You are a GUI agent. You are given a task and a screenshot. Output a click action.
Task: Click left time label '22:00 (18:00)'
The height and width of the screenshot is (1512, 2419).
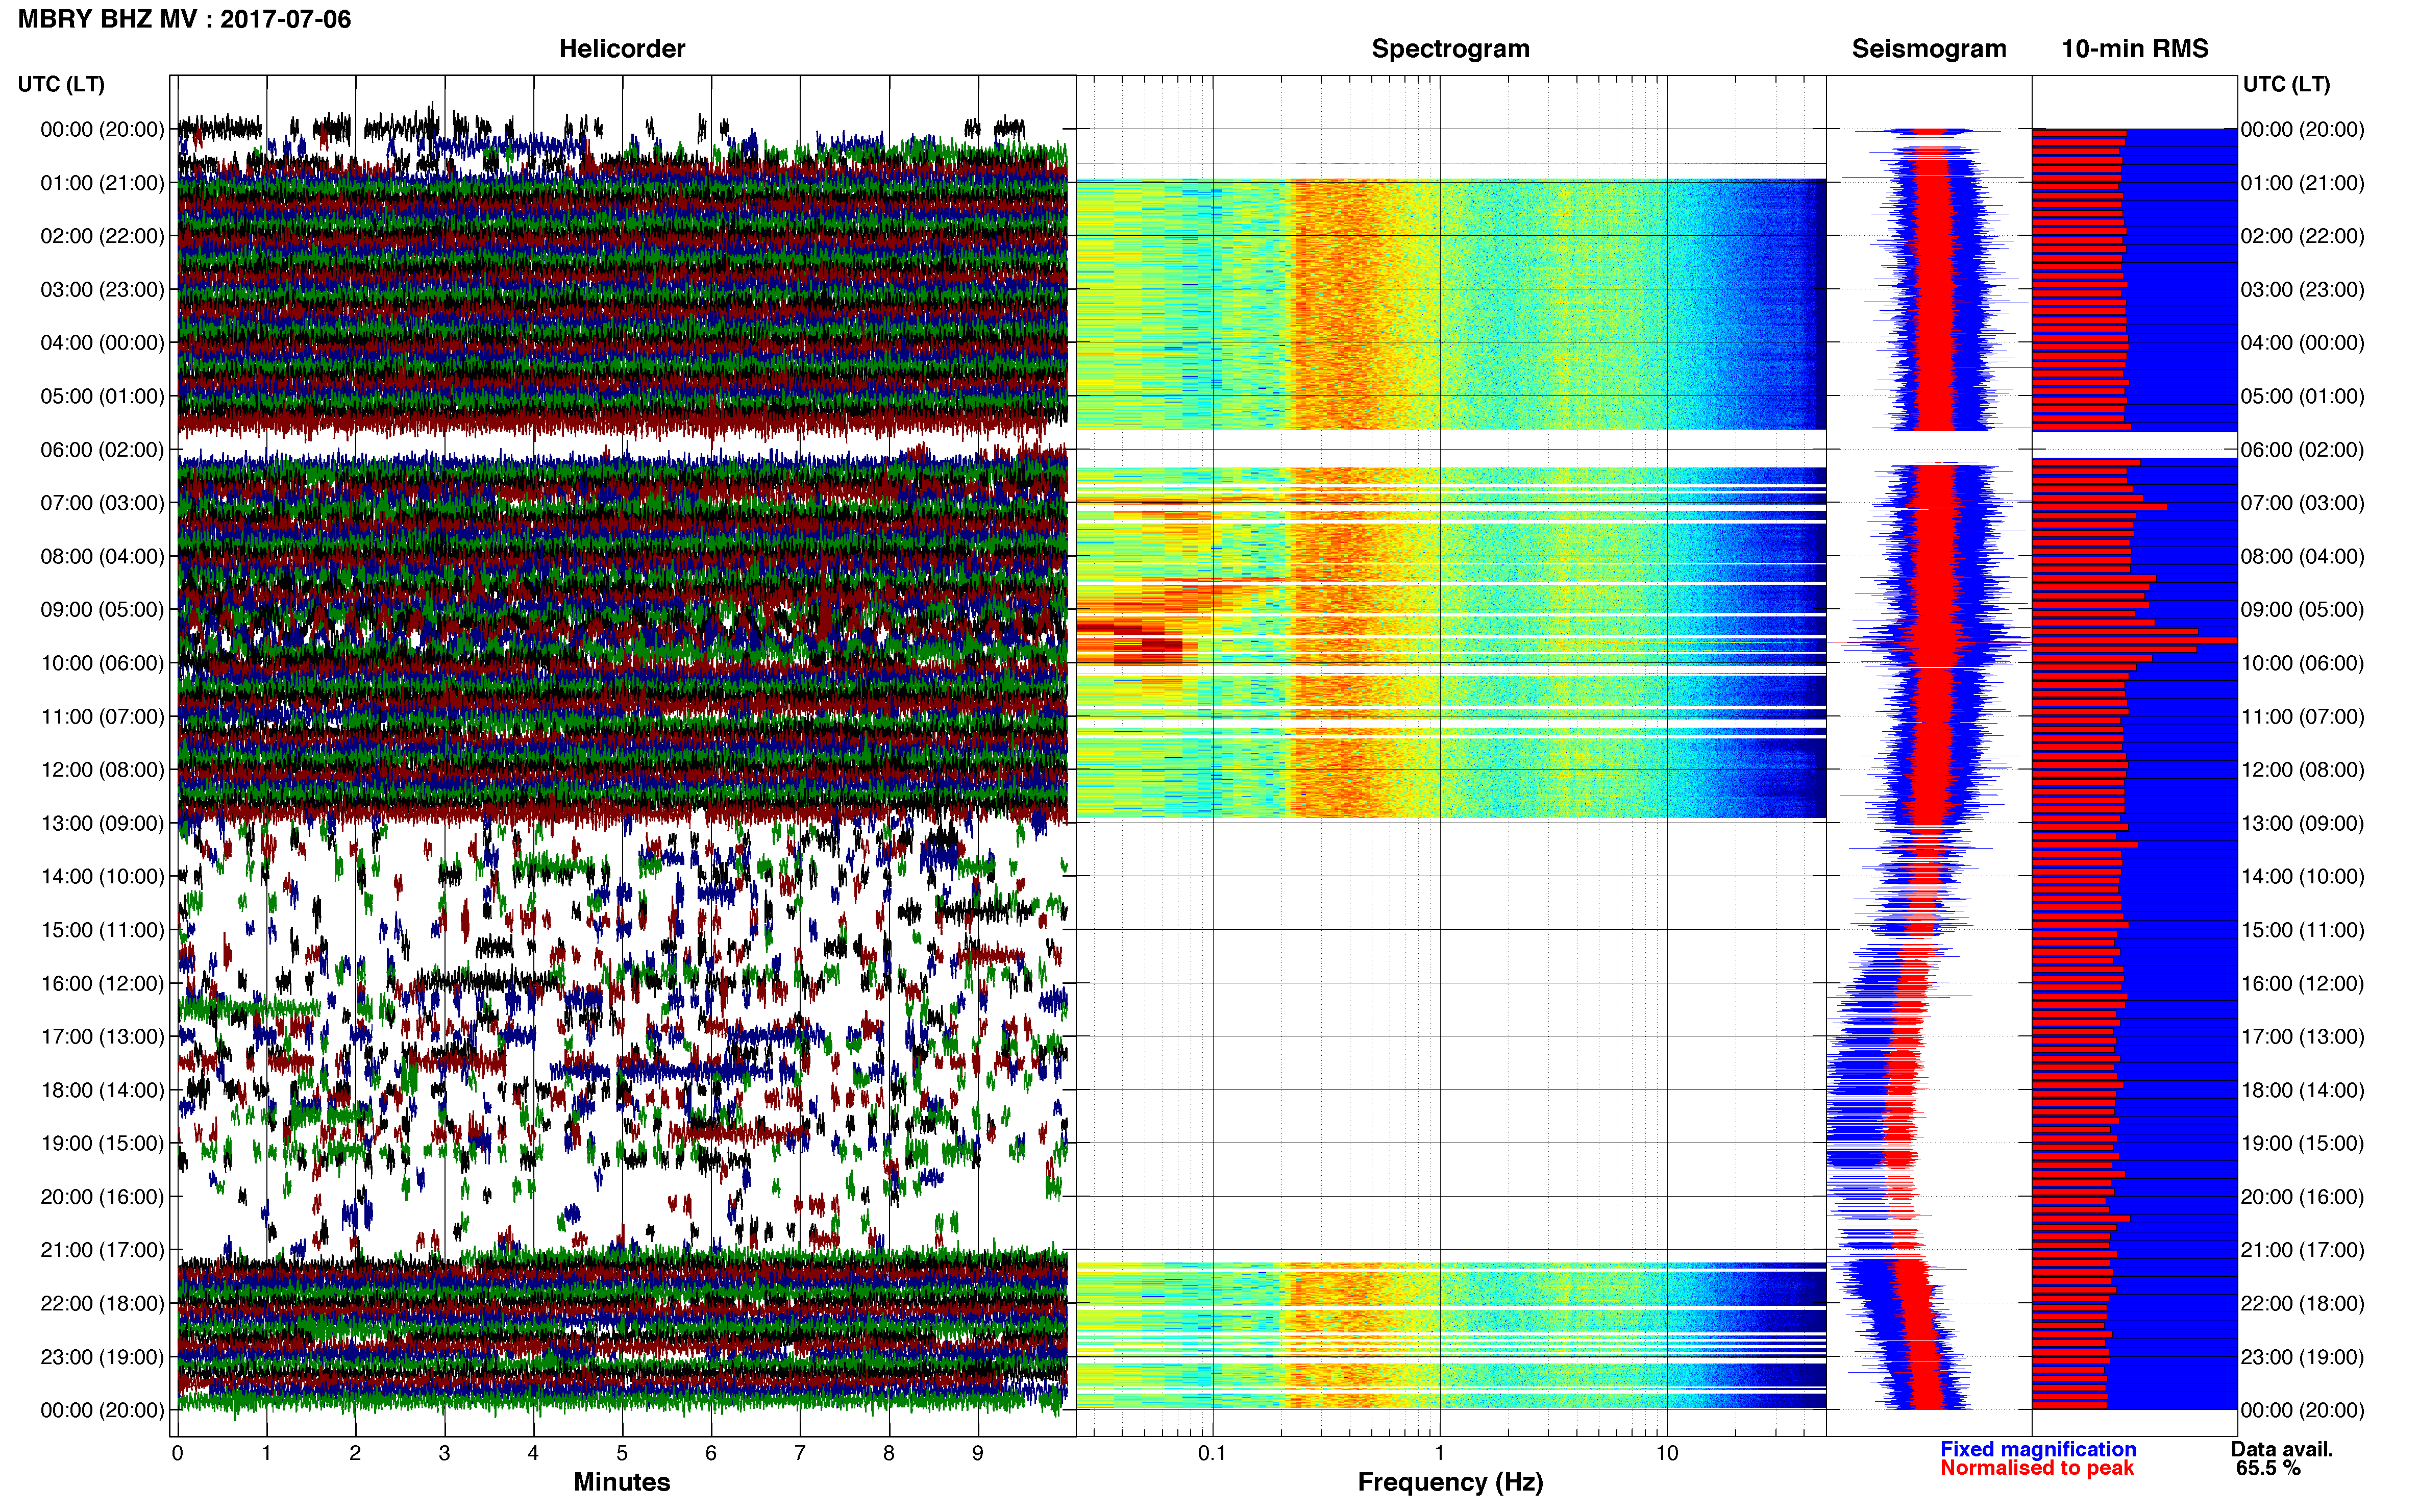tap(102, 1304)
